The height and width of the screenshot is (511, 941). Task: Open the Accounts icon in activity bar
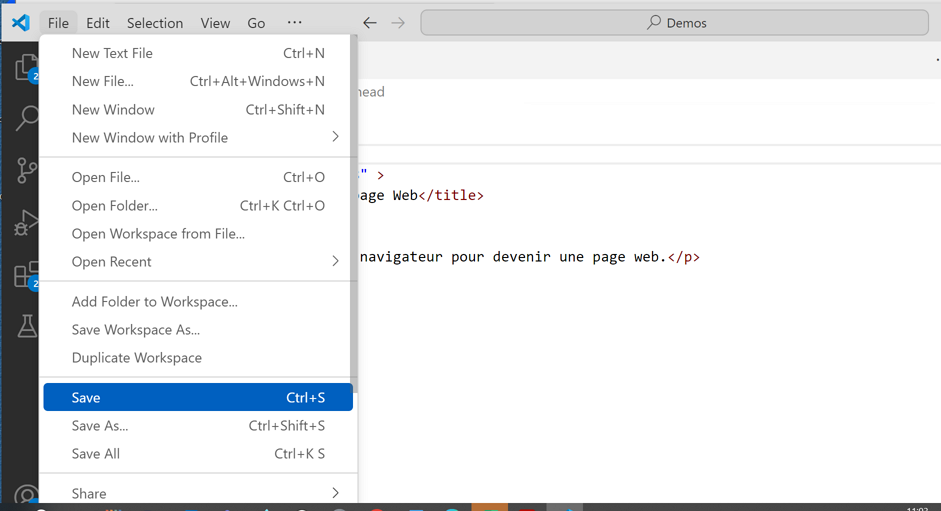[26, 494]
